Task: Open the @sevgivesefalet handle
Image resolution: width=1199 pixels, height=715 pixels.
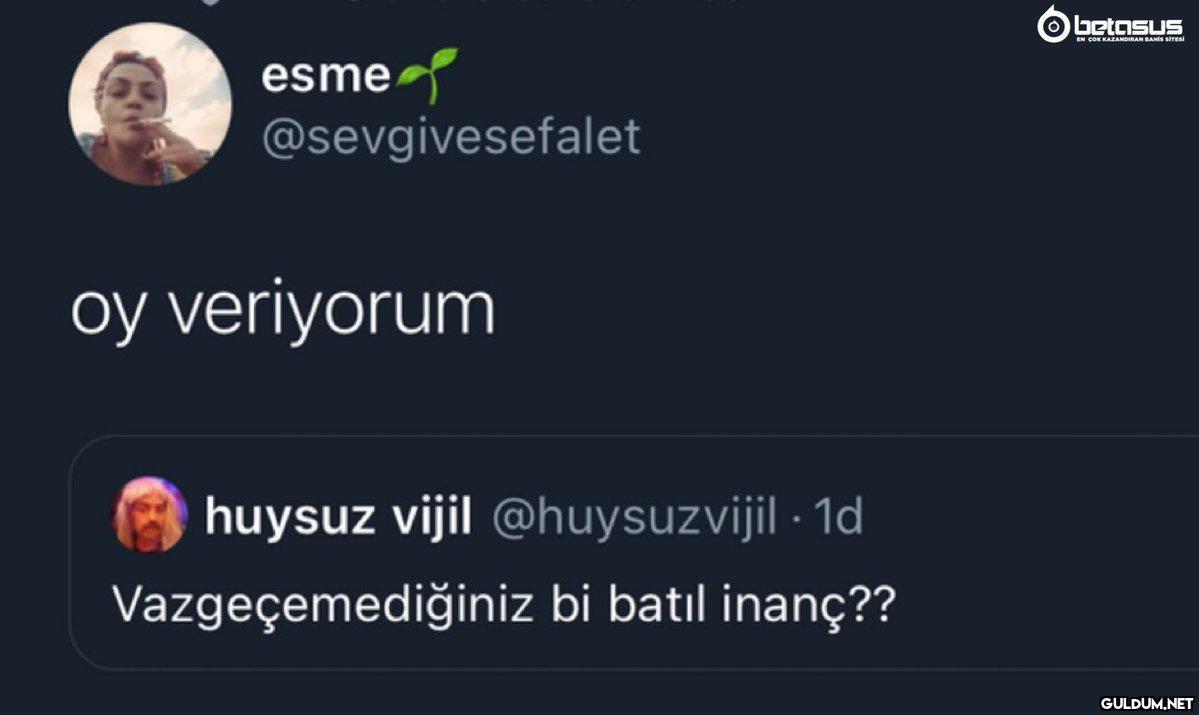Action: 451,138
